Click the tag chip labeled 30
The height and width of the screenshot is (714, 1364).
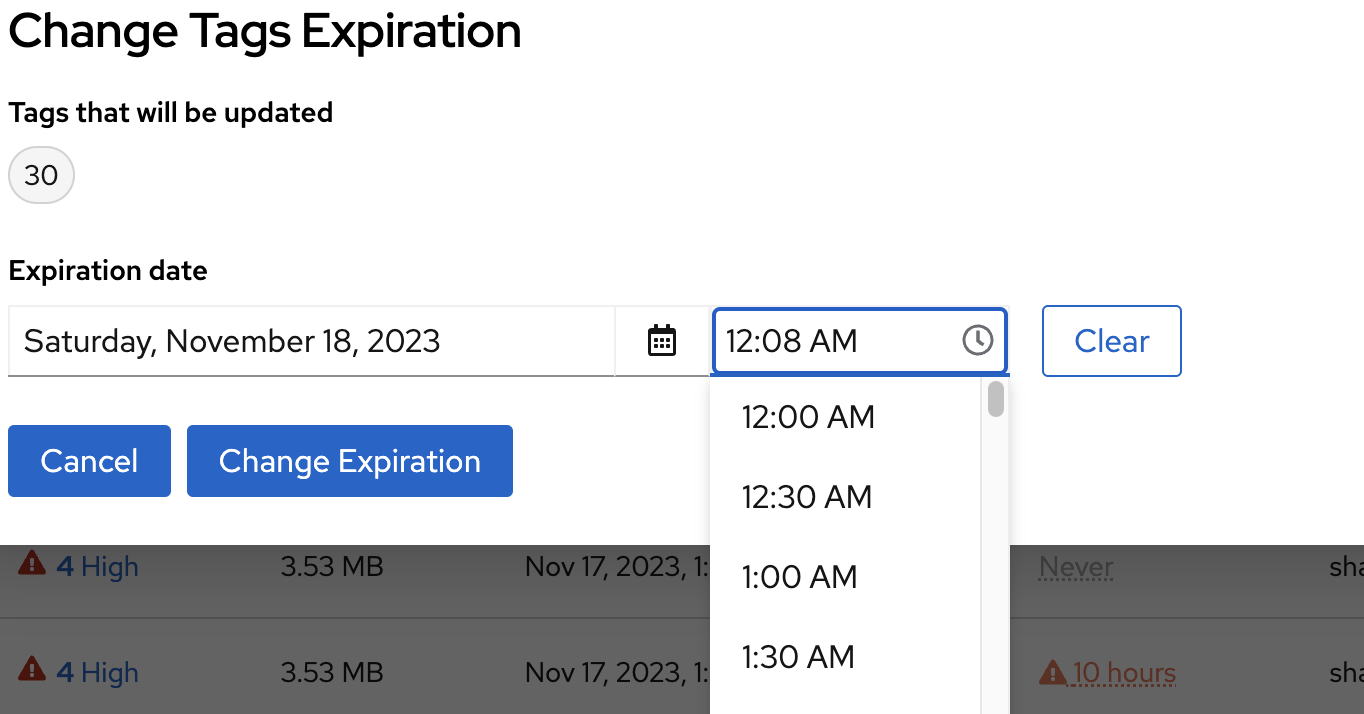click(x=41, y=176)
